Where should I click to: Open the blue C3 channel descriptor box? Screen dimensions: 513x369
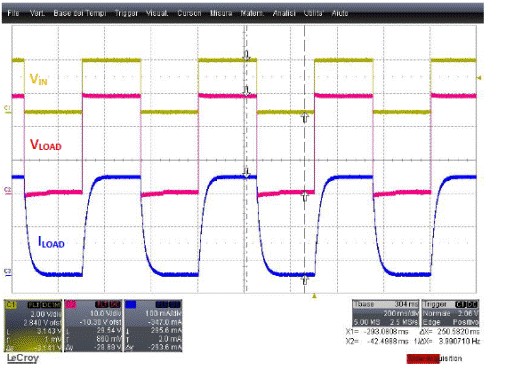click(153, 326)
